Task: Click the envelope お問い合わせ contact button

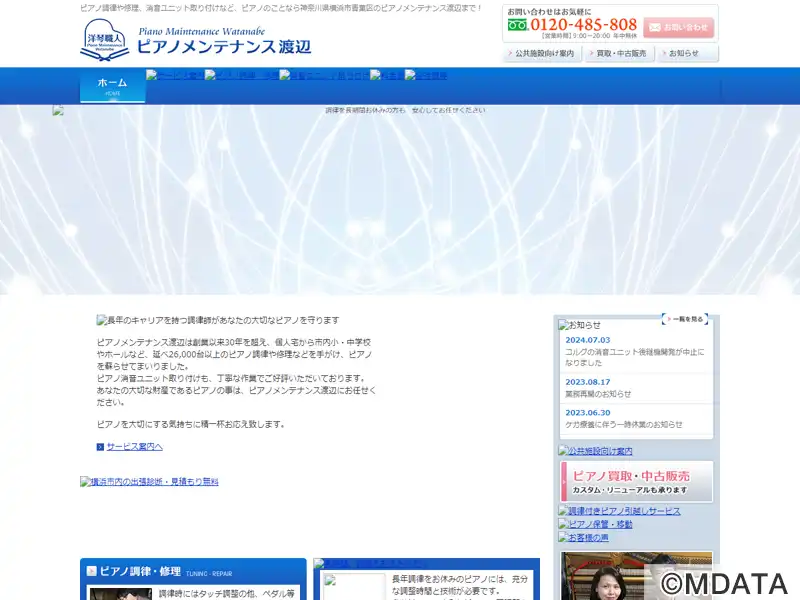Action: (x=679, y=28)
